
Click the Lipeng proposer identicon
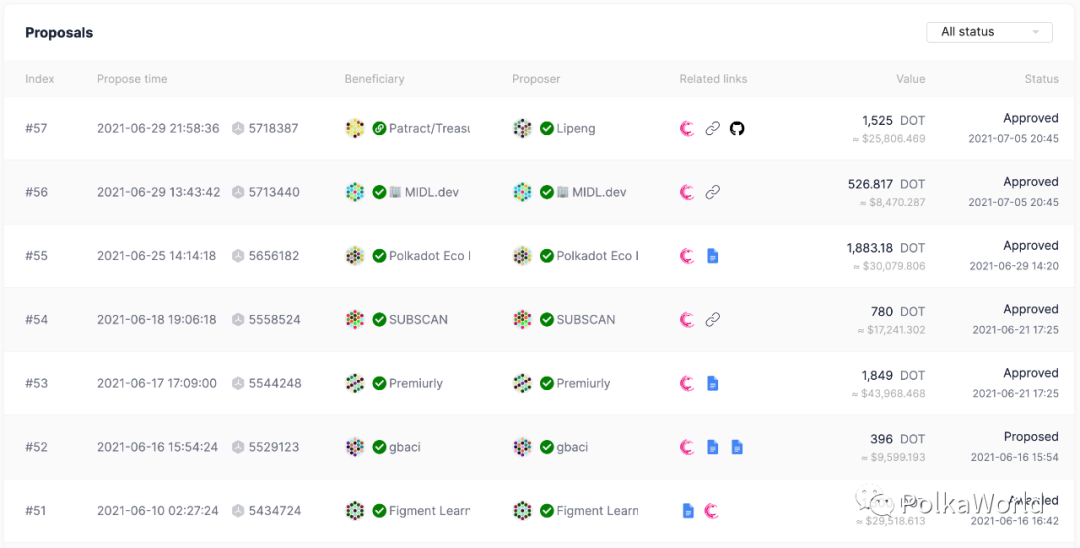(x=523, y=128)
